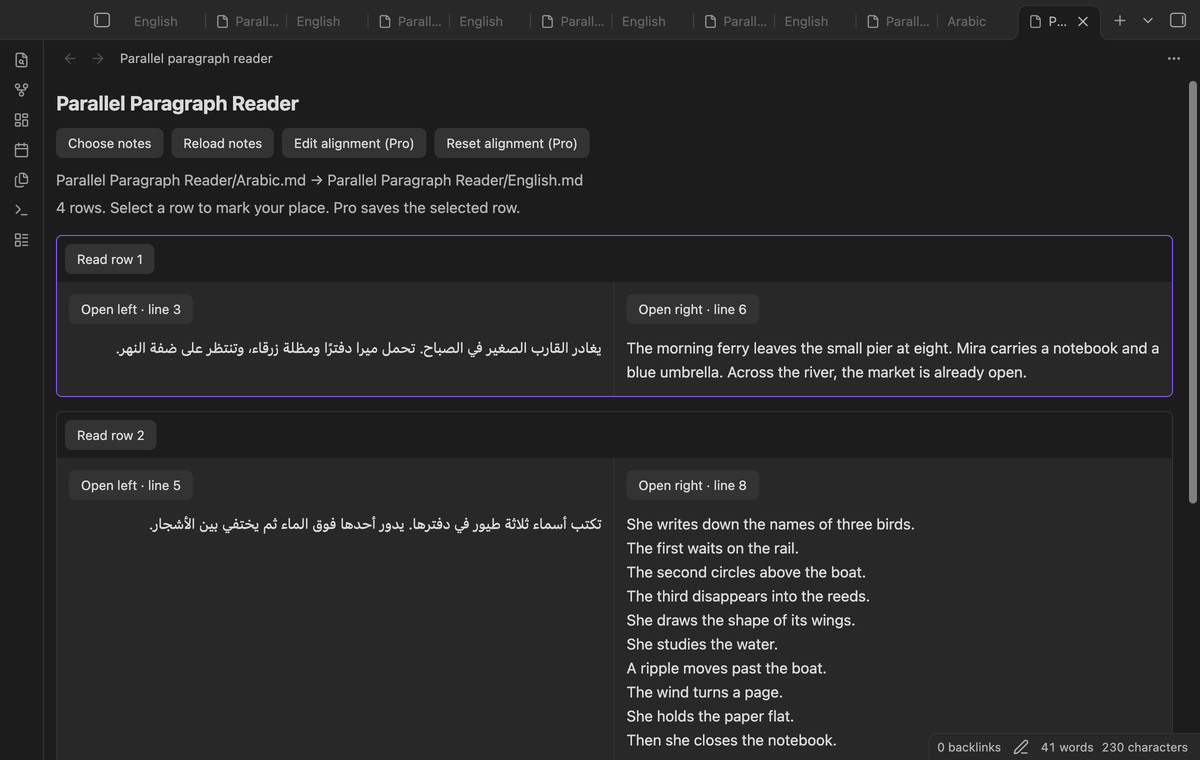Click 'The third disappears into the reeds.'

tap(748, 596)
